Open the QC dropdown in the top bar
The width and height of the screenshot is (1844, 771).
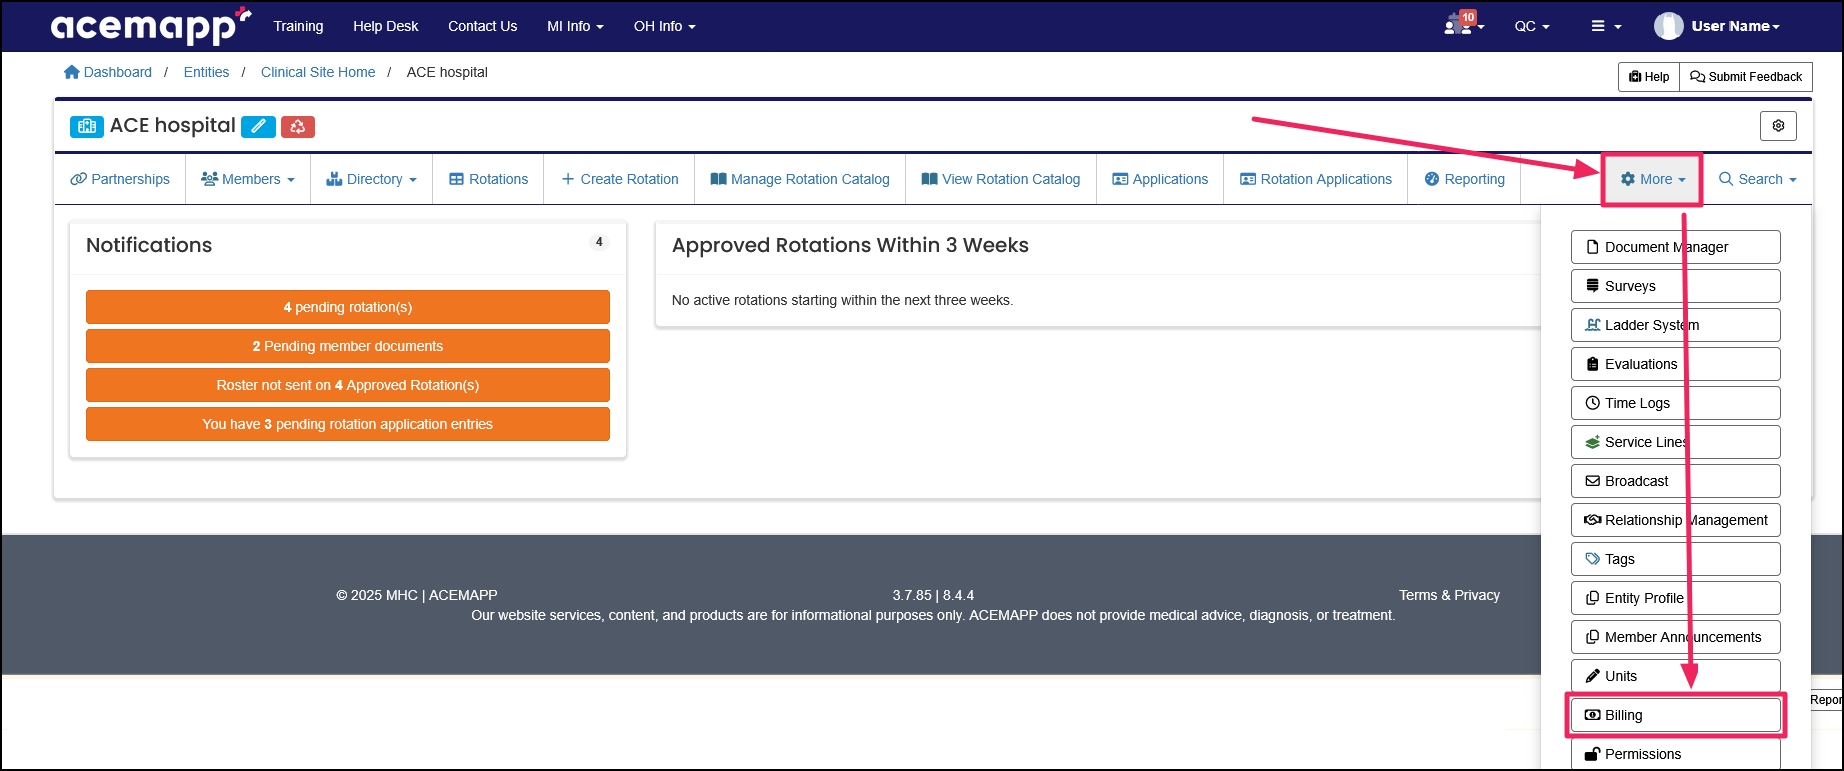[x=1531, y=26]
